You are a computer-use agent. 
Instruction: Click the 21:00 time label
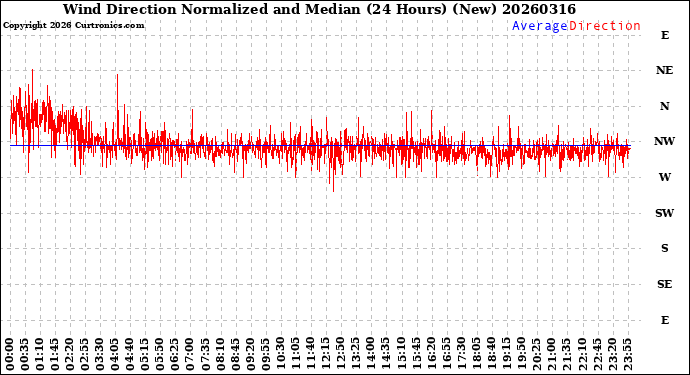tap(552, 354)
